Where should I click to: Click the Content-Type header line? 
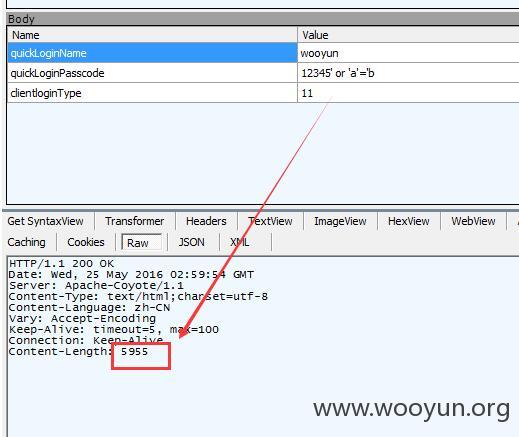pyautogui.click(x=138, y=297)
